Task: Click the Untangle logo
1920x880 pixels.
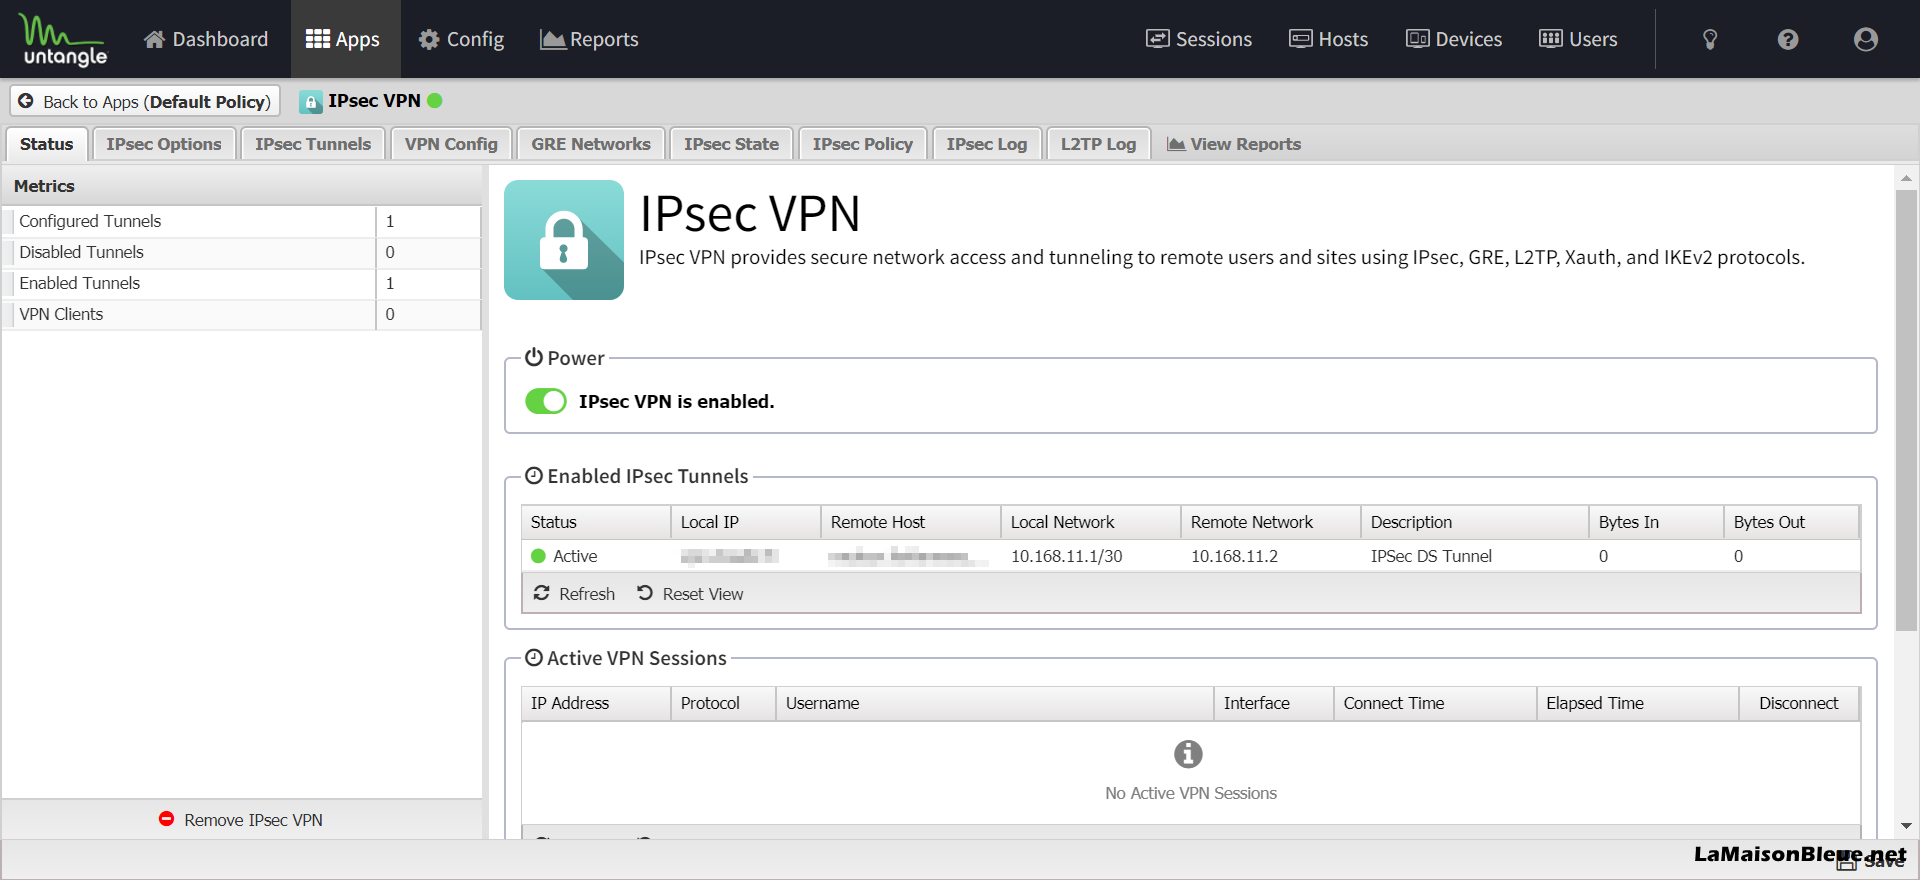Action: tap(64, 40)
